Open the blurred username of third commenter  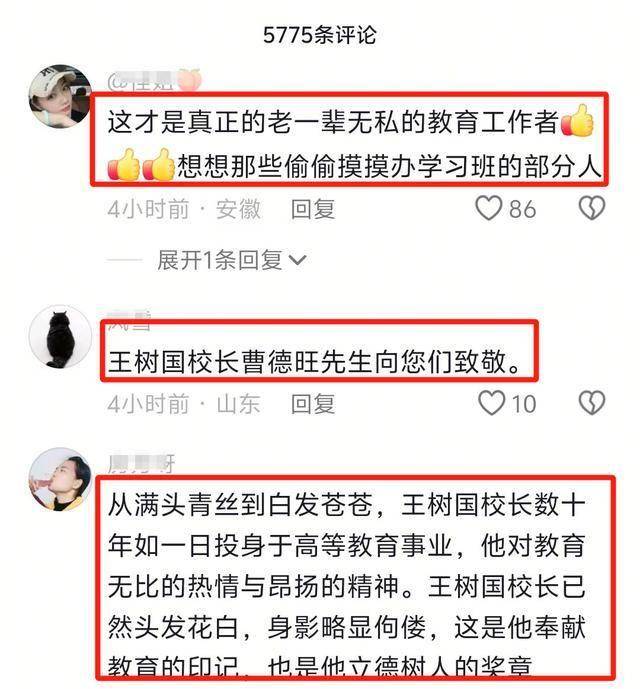point(141,464)
